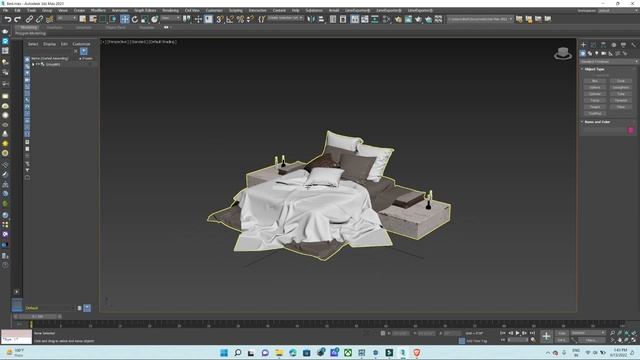Open the Modifiers menu
Viewport: 640px width, 360px height.
pyautogui.click(x=98, y=11)
